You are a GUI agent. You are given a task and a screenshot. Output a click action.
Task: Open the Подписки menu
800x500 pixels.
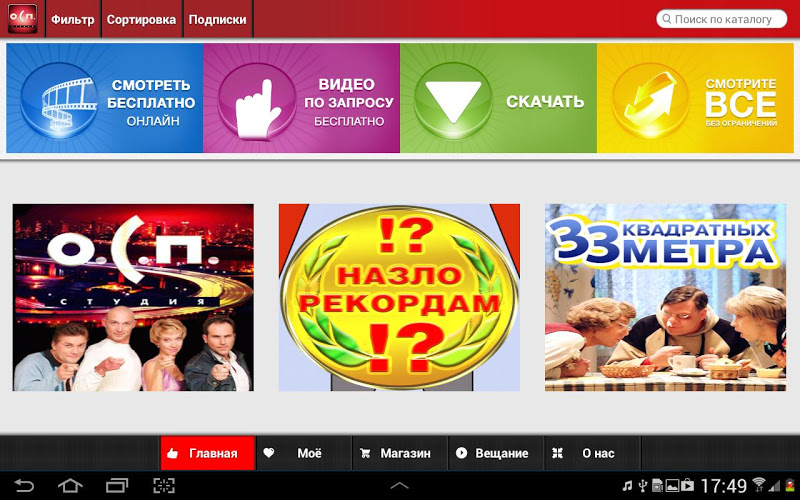pos(217,19)
